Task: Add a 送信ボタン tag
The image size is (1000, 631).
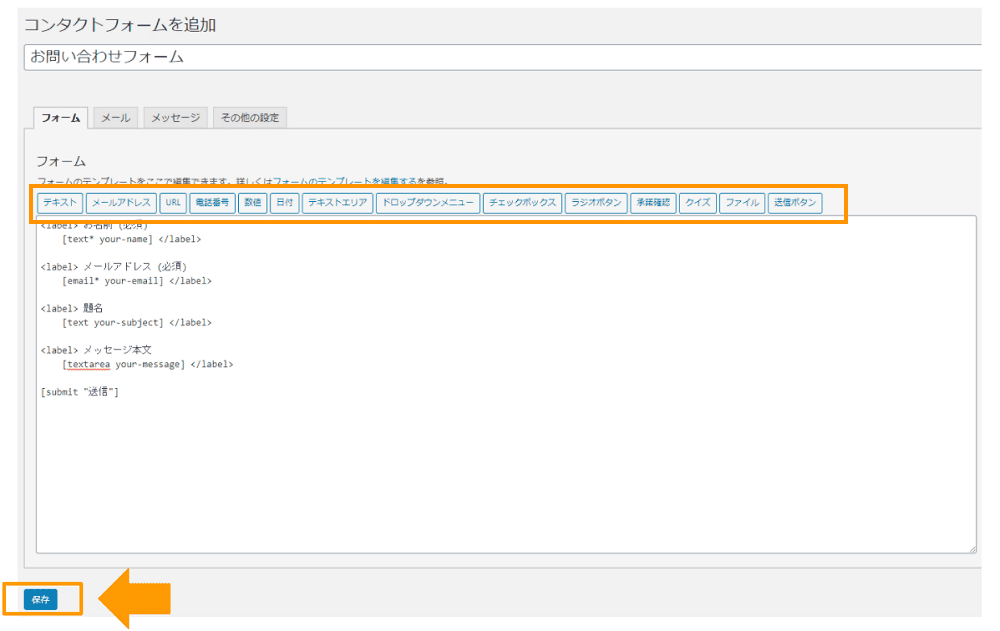Action: [x=795, y=203]
